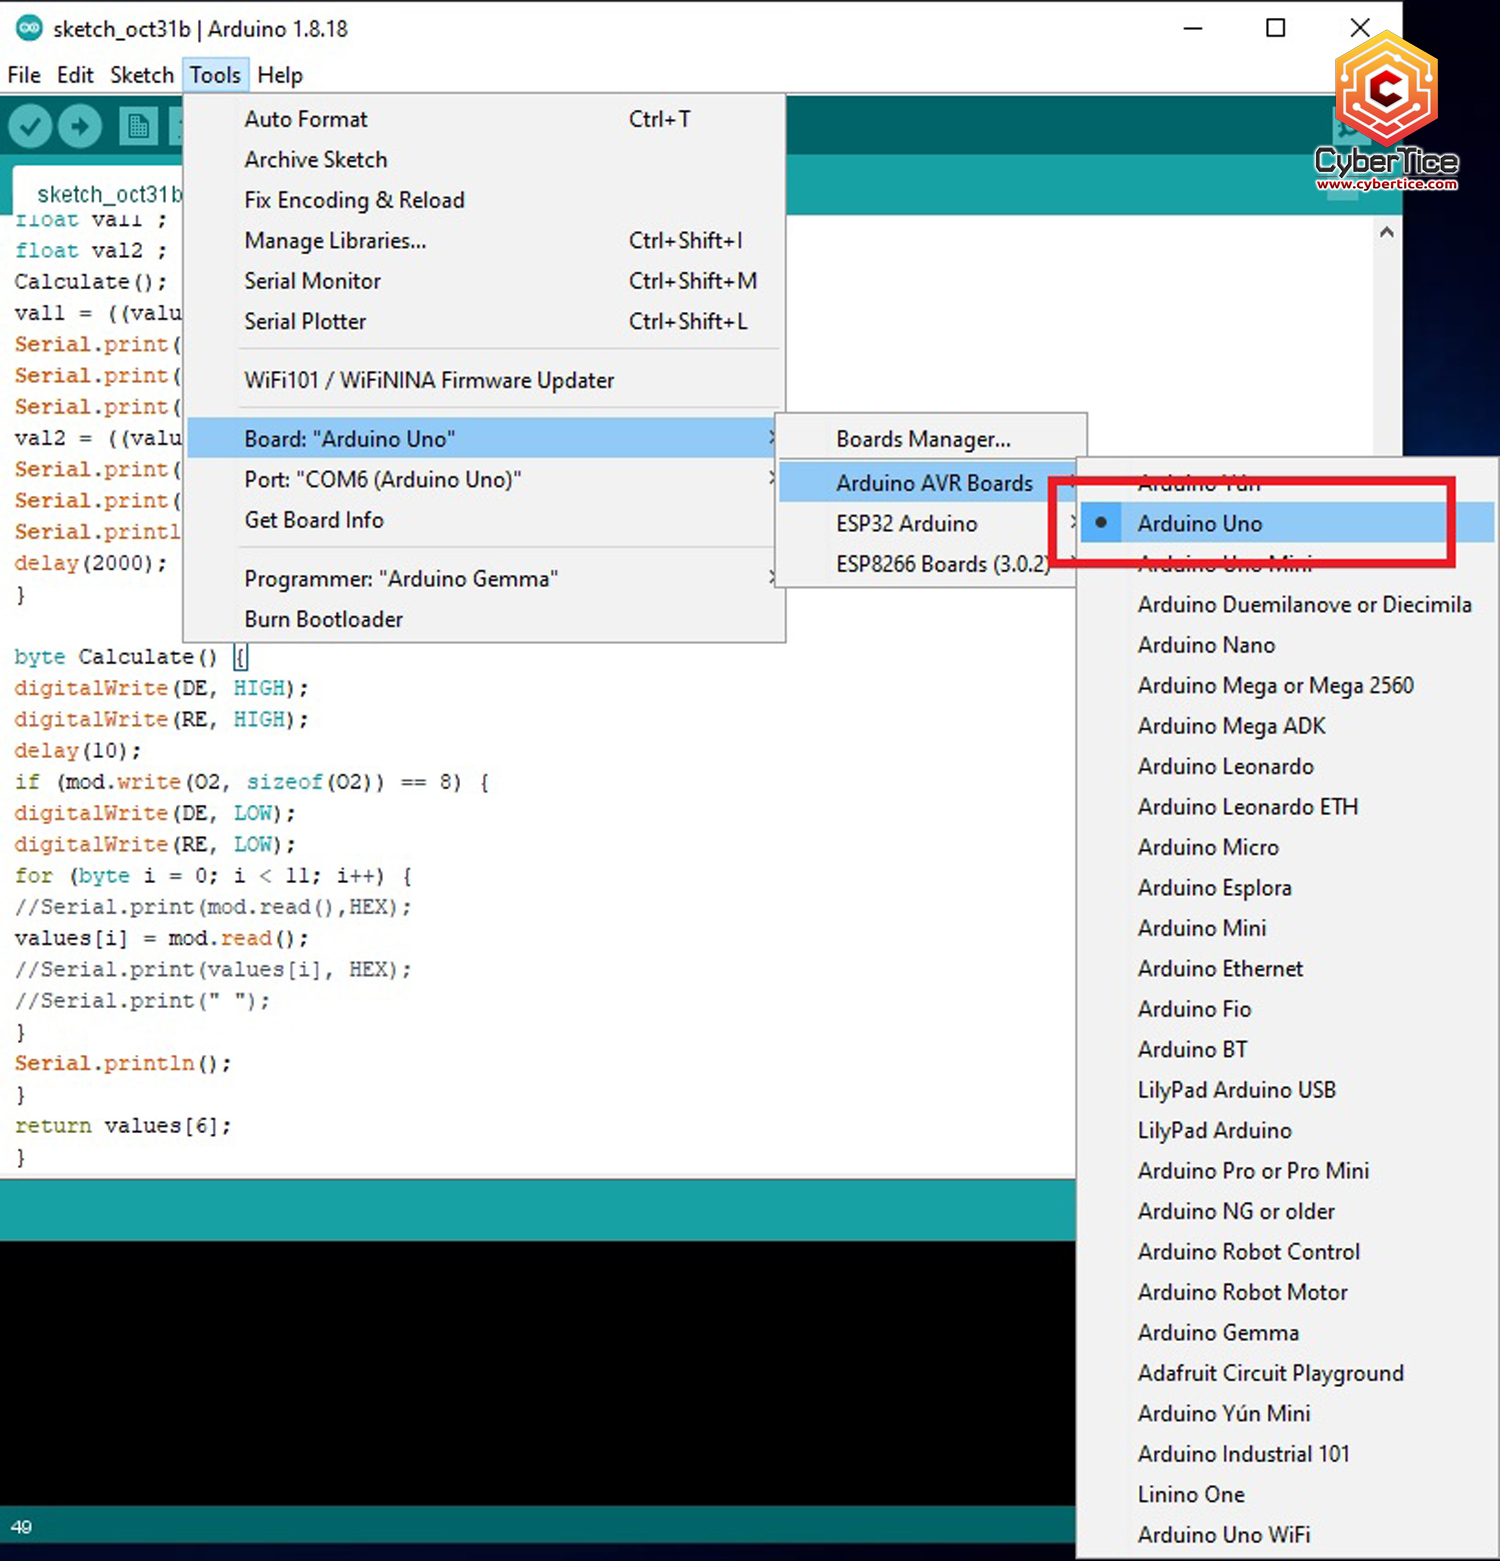Select Serial Plotter from the Tools menu
Screen dimensions: 1500x1561
[x=306, y=321]
